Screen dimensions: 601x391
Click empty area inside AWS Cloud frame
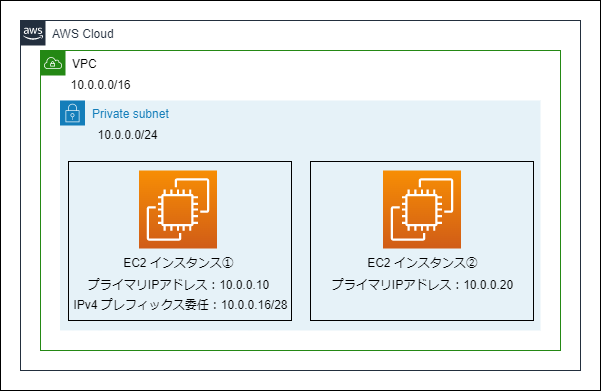(307, 360)
